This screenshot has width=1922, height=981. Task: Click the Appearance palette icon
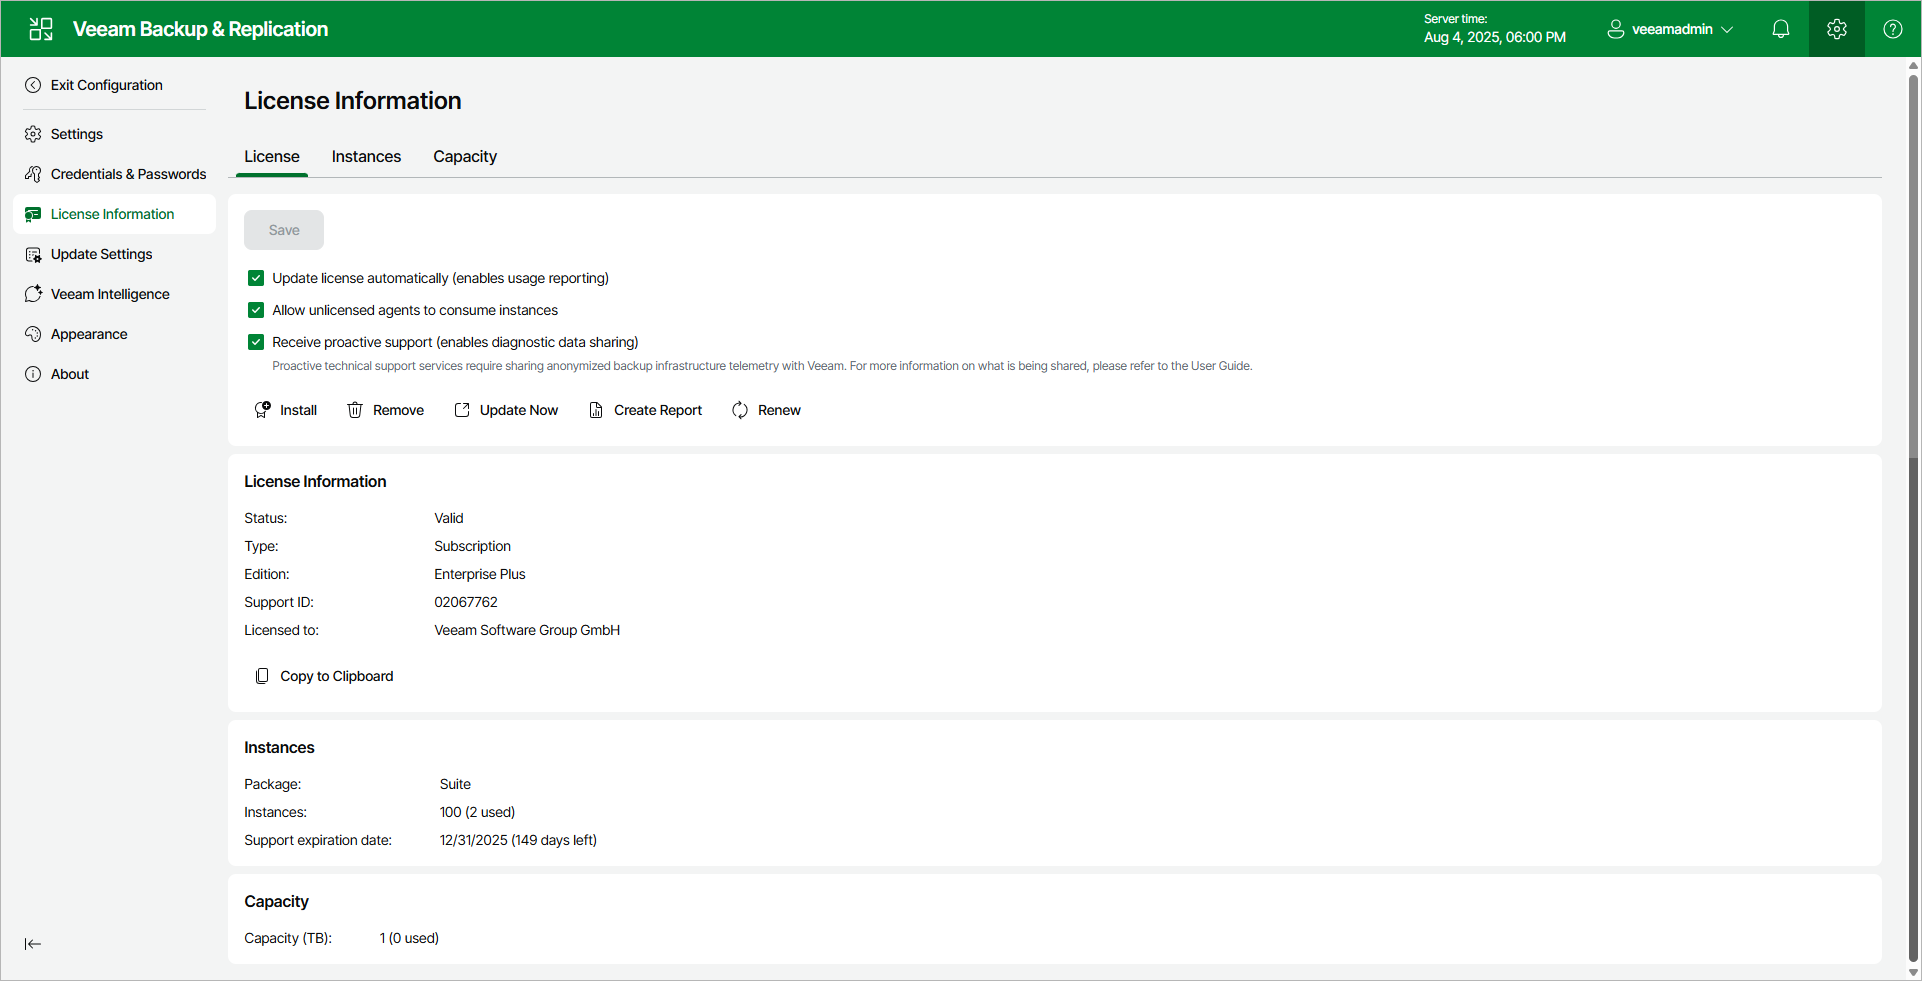click(x=33, y=334)
